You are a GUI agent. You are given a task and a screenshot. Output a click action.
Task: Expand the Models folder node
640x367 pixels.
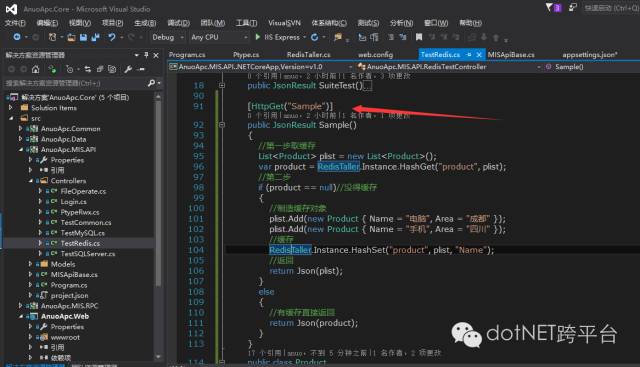click(x=31, y=264)
